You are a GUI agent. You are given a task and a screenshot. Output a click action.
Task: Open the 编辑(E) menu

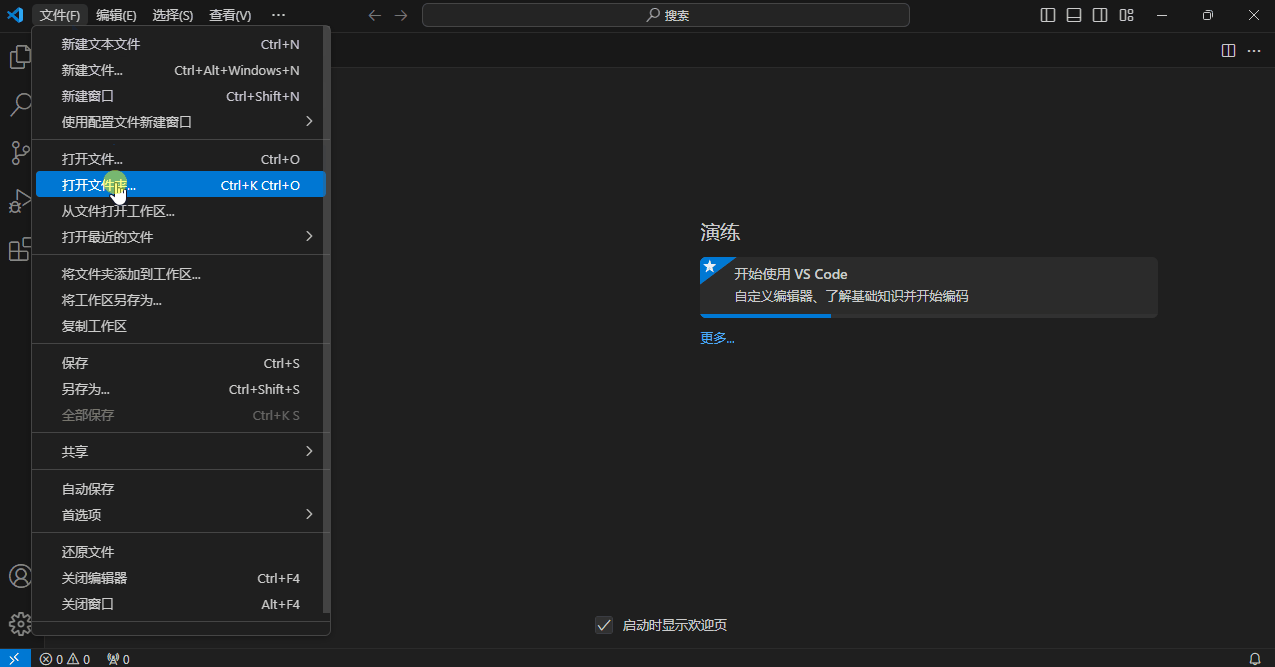click(116, 15)
